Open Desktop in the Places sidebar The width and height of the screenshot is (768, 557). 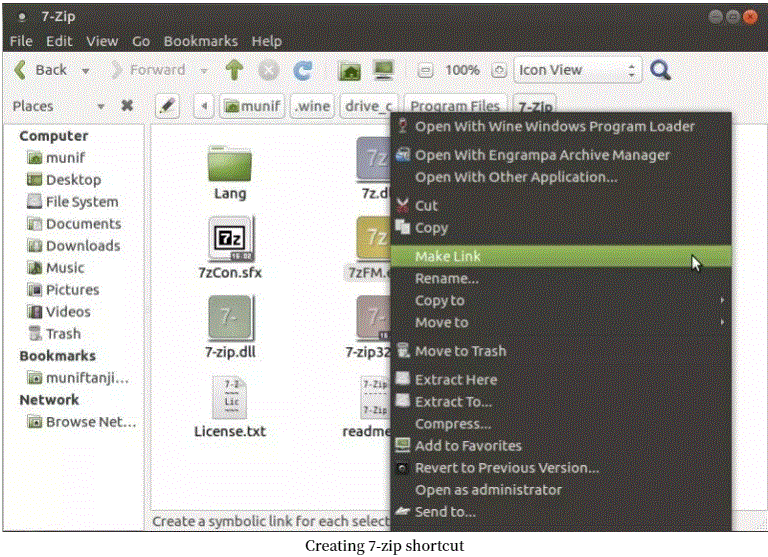64,180
